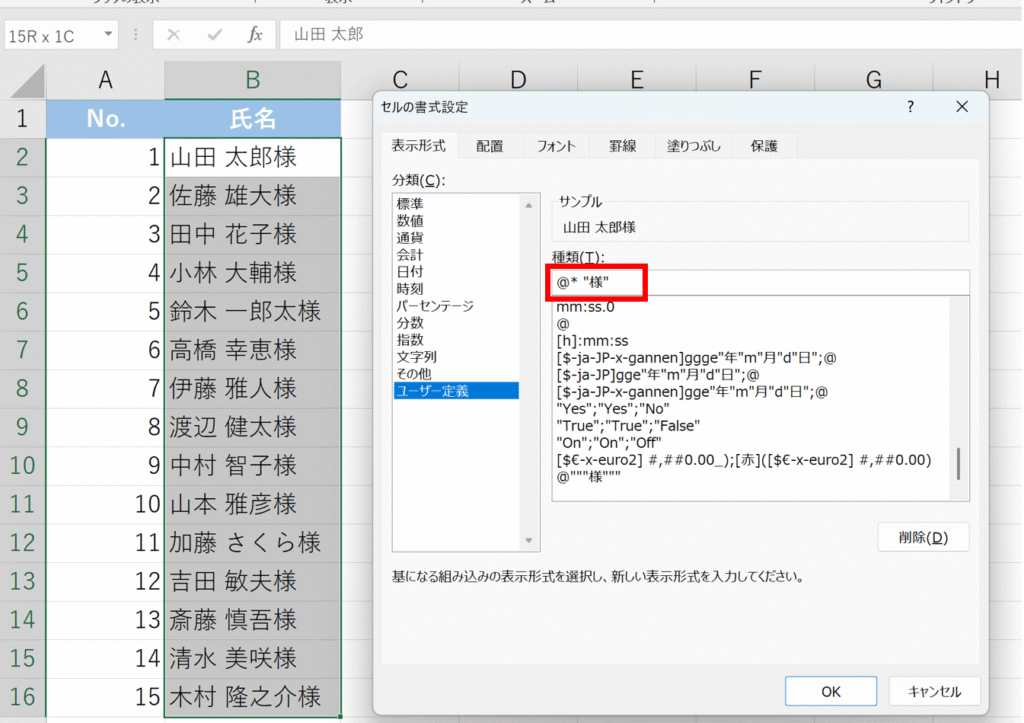
Task: Click the ? help icon in dialog
Action: 910,107
